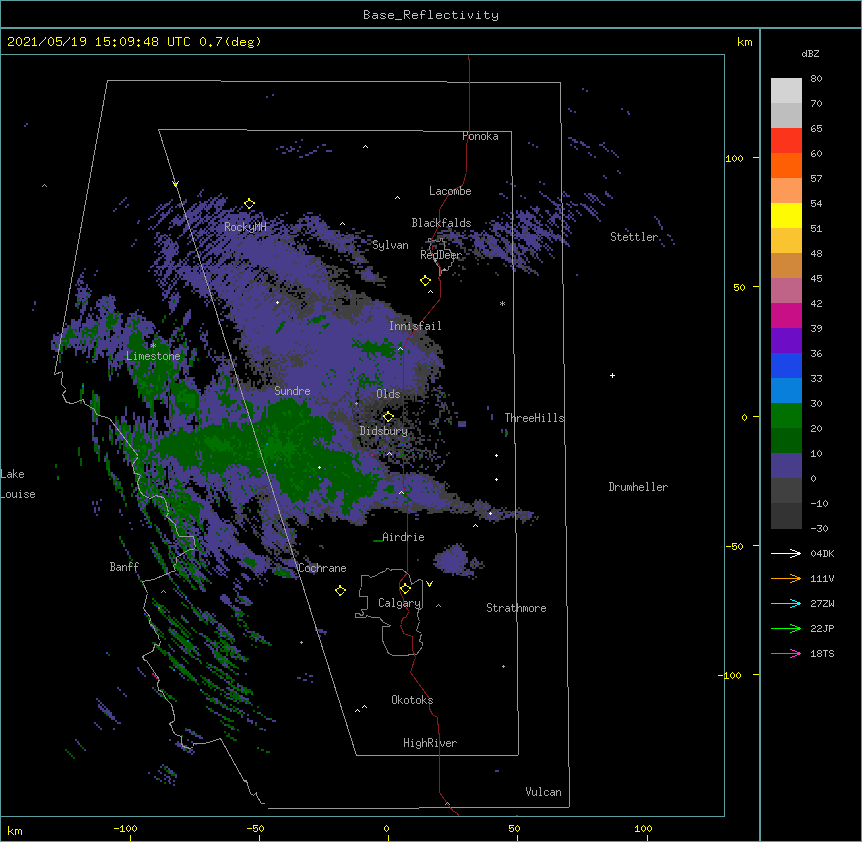The width and height of the screenshot is (862, 842).
Task: Click the Sundre label
Action: (x=292, y=391)
